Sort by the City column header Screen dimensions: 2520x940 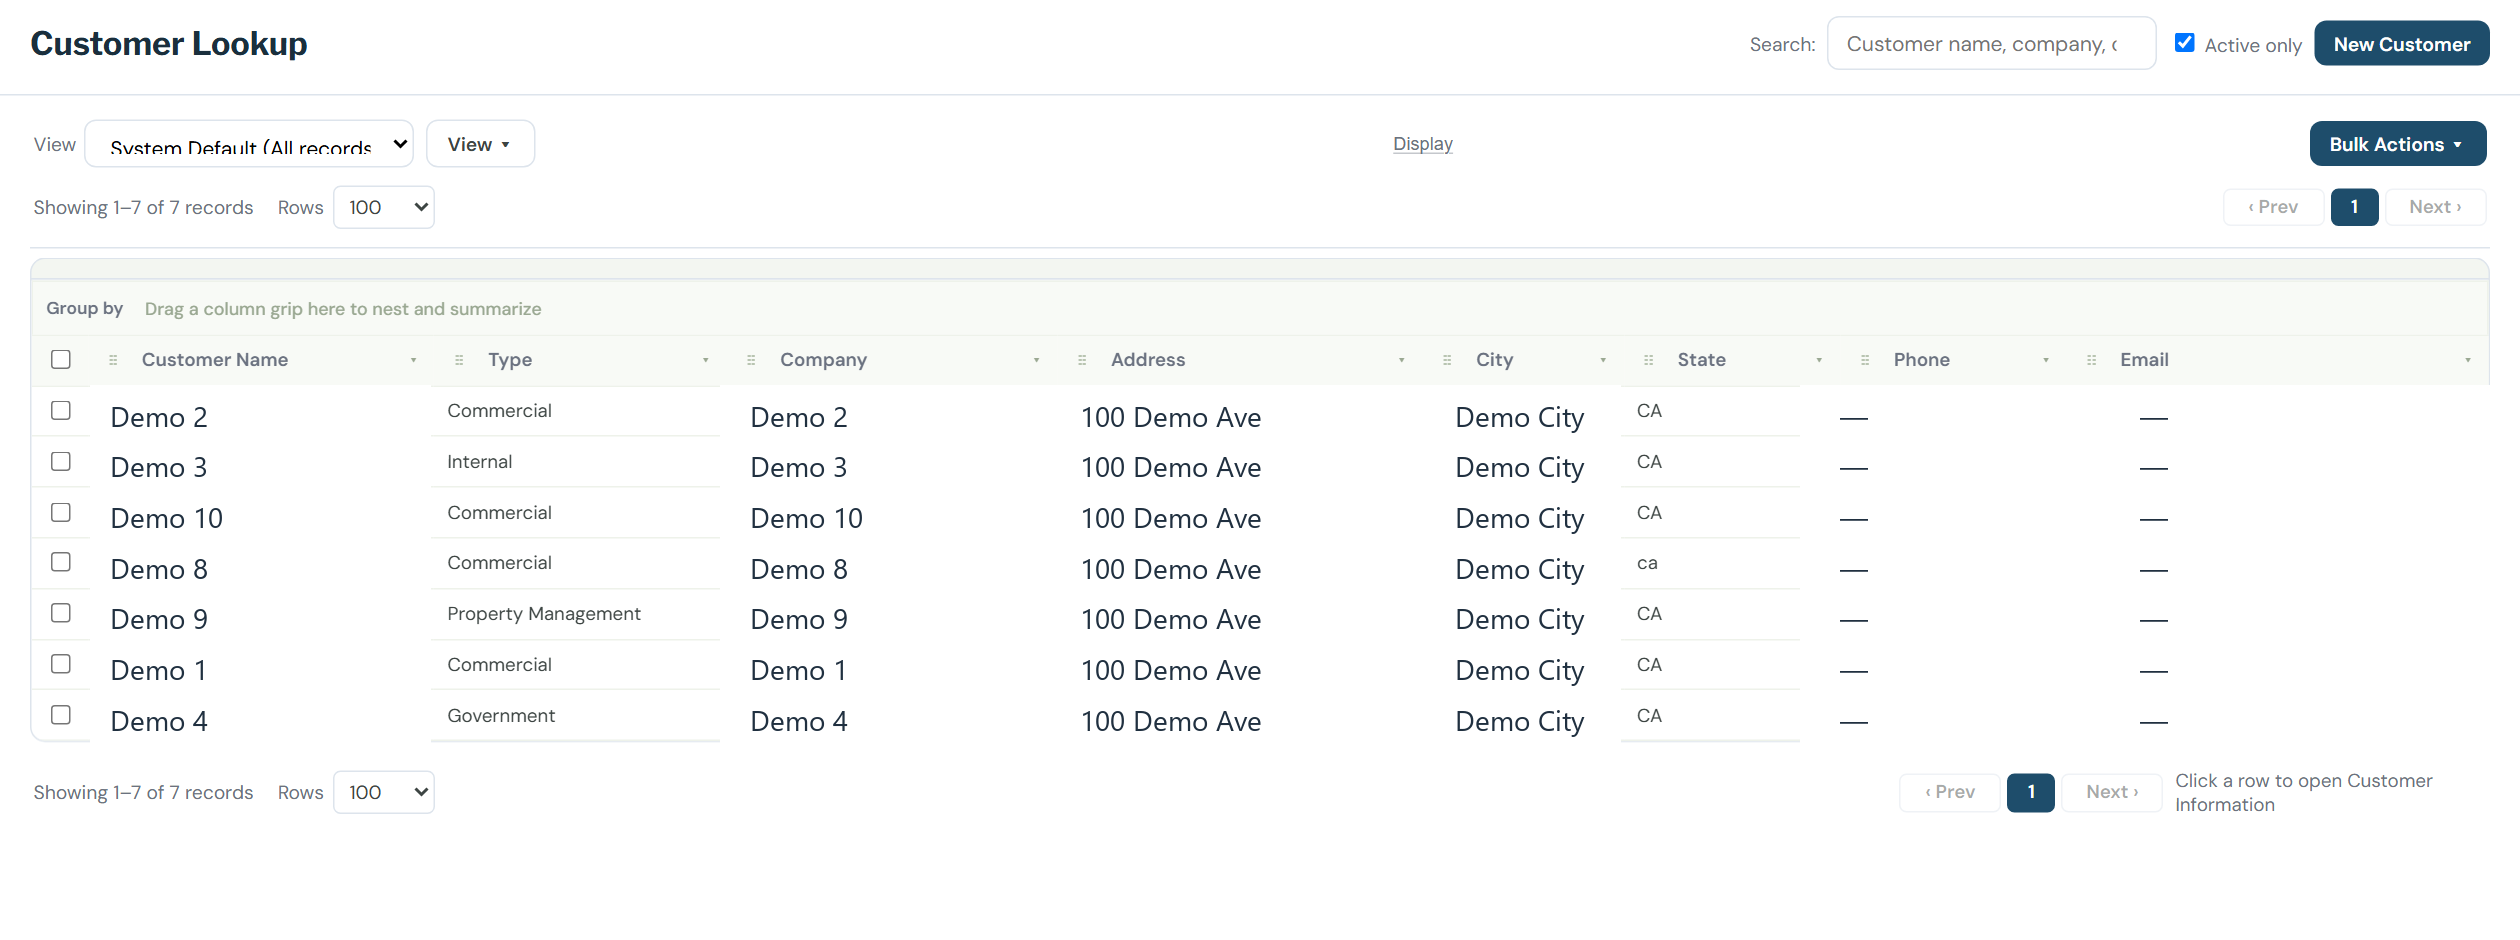(1494, 360)
